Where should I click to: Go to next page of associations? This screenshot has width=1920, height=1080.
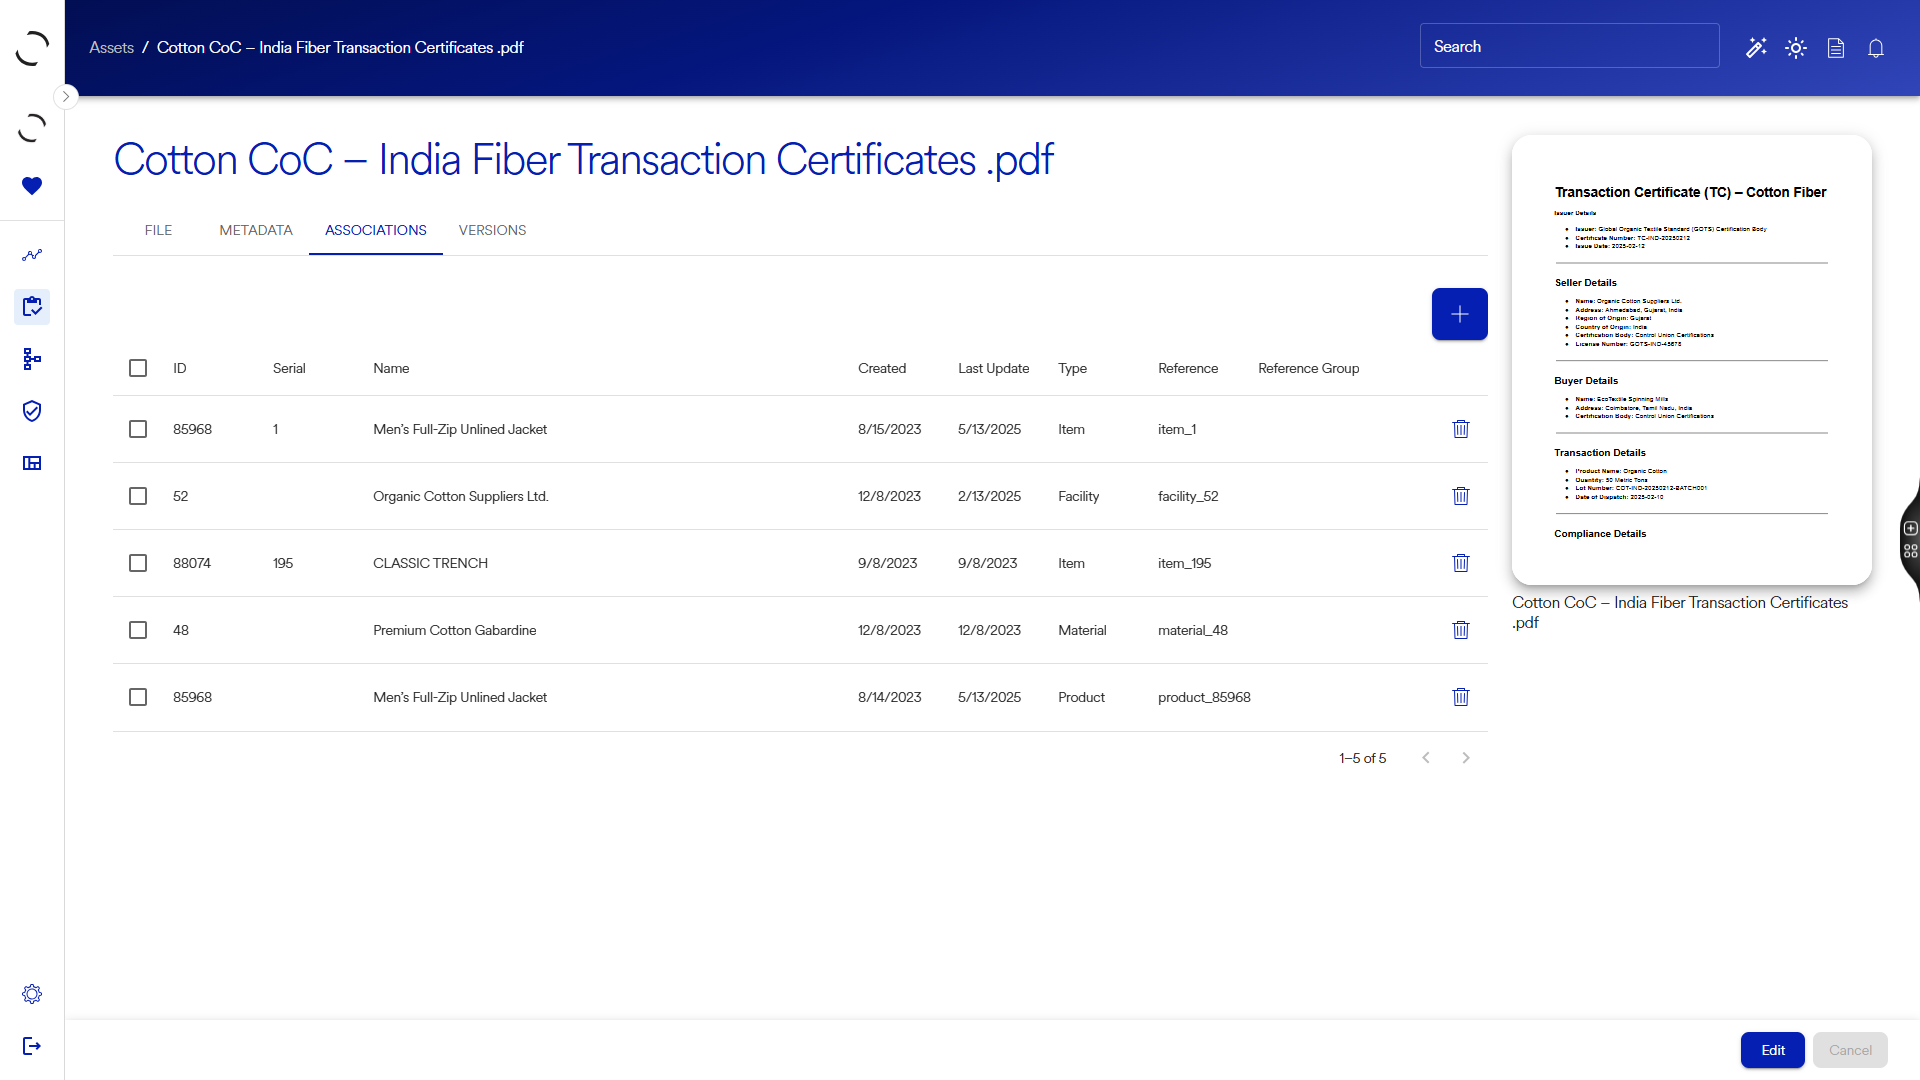(x=1466, y=758)
